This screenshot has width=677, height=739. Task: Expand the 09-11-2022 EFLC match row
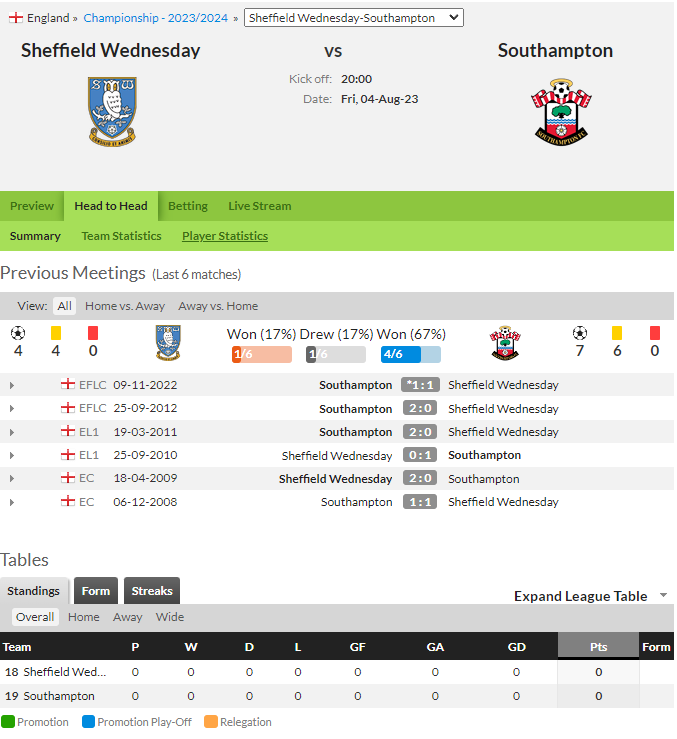pyautogui.click(x=12, y=386)
